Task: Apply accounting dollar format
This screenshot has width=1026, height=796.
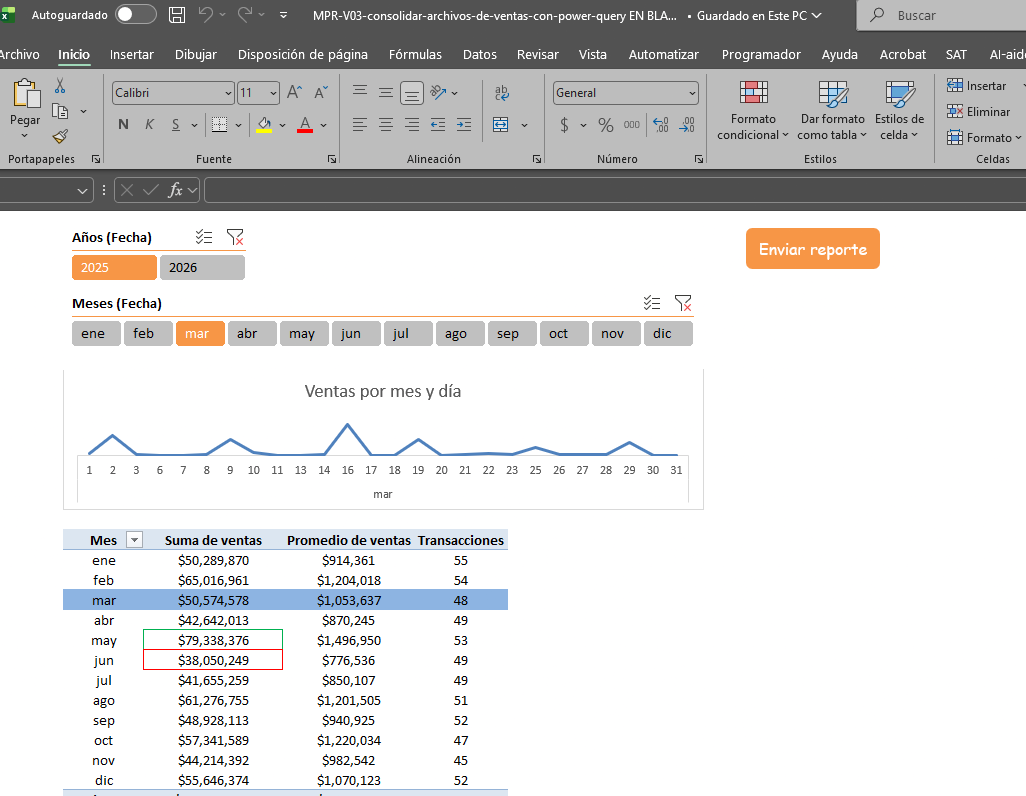Action: coord(564,124)
